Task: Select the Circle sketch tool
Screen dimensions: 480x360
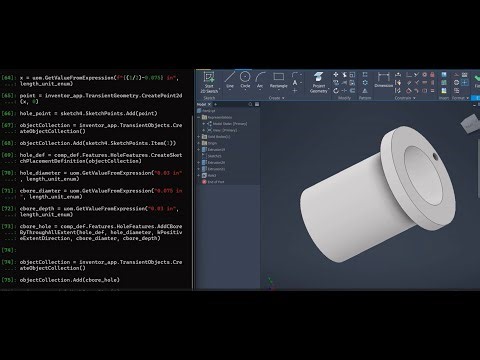Action: coord(245,80)
